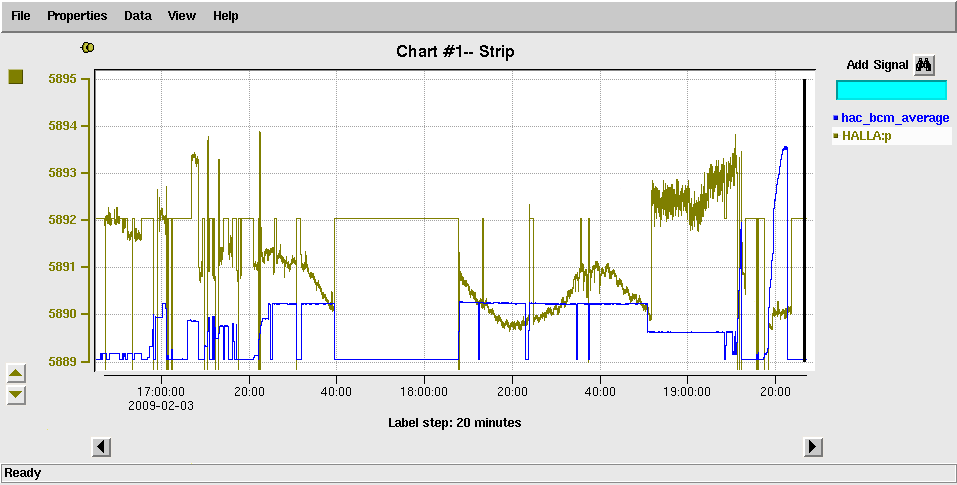Click the 5894 axis value label
This screenshot has width=957, height=485.
point(62,126)
